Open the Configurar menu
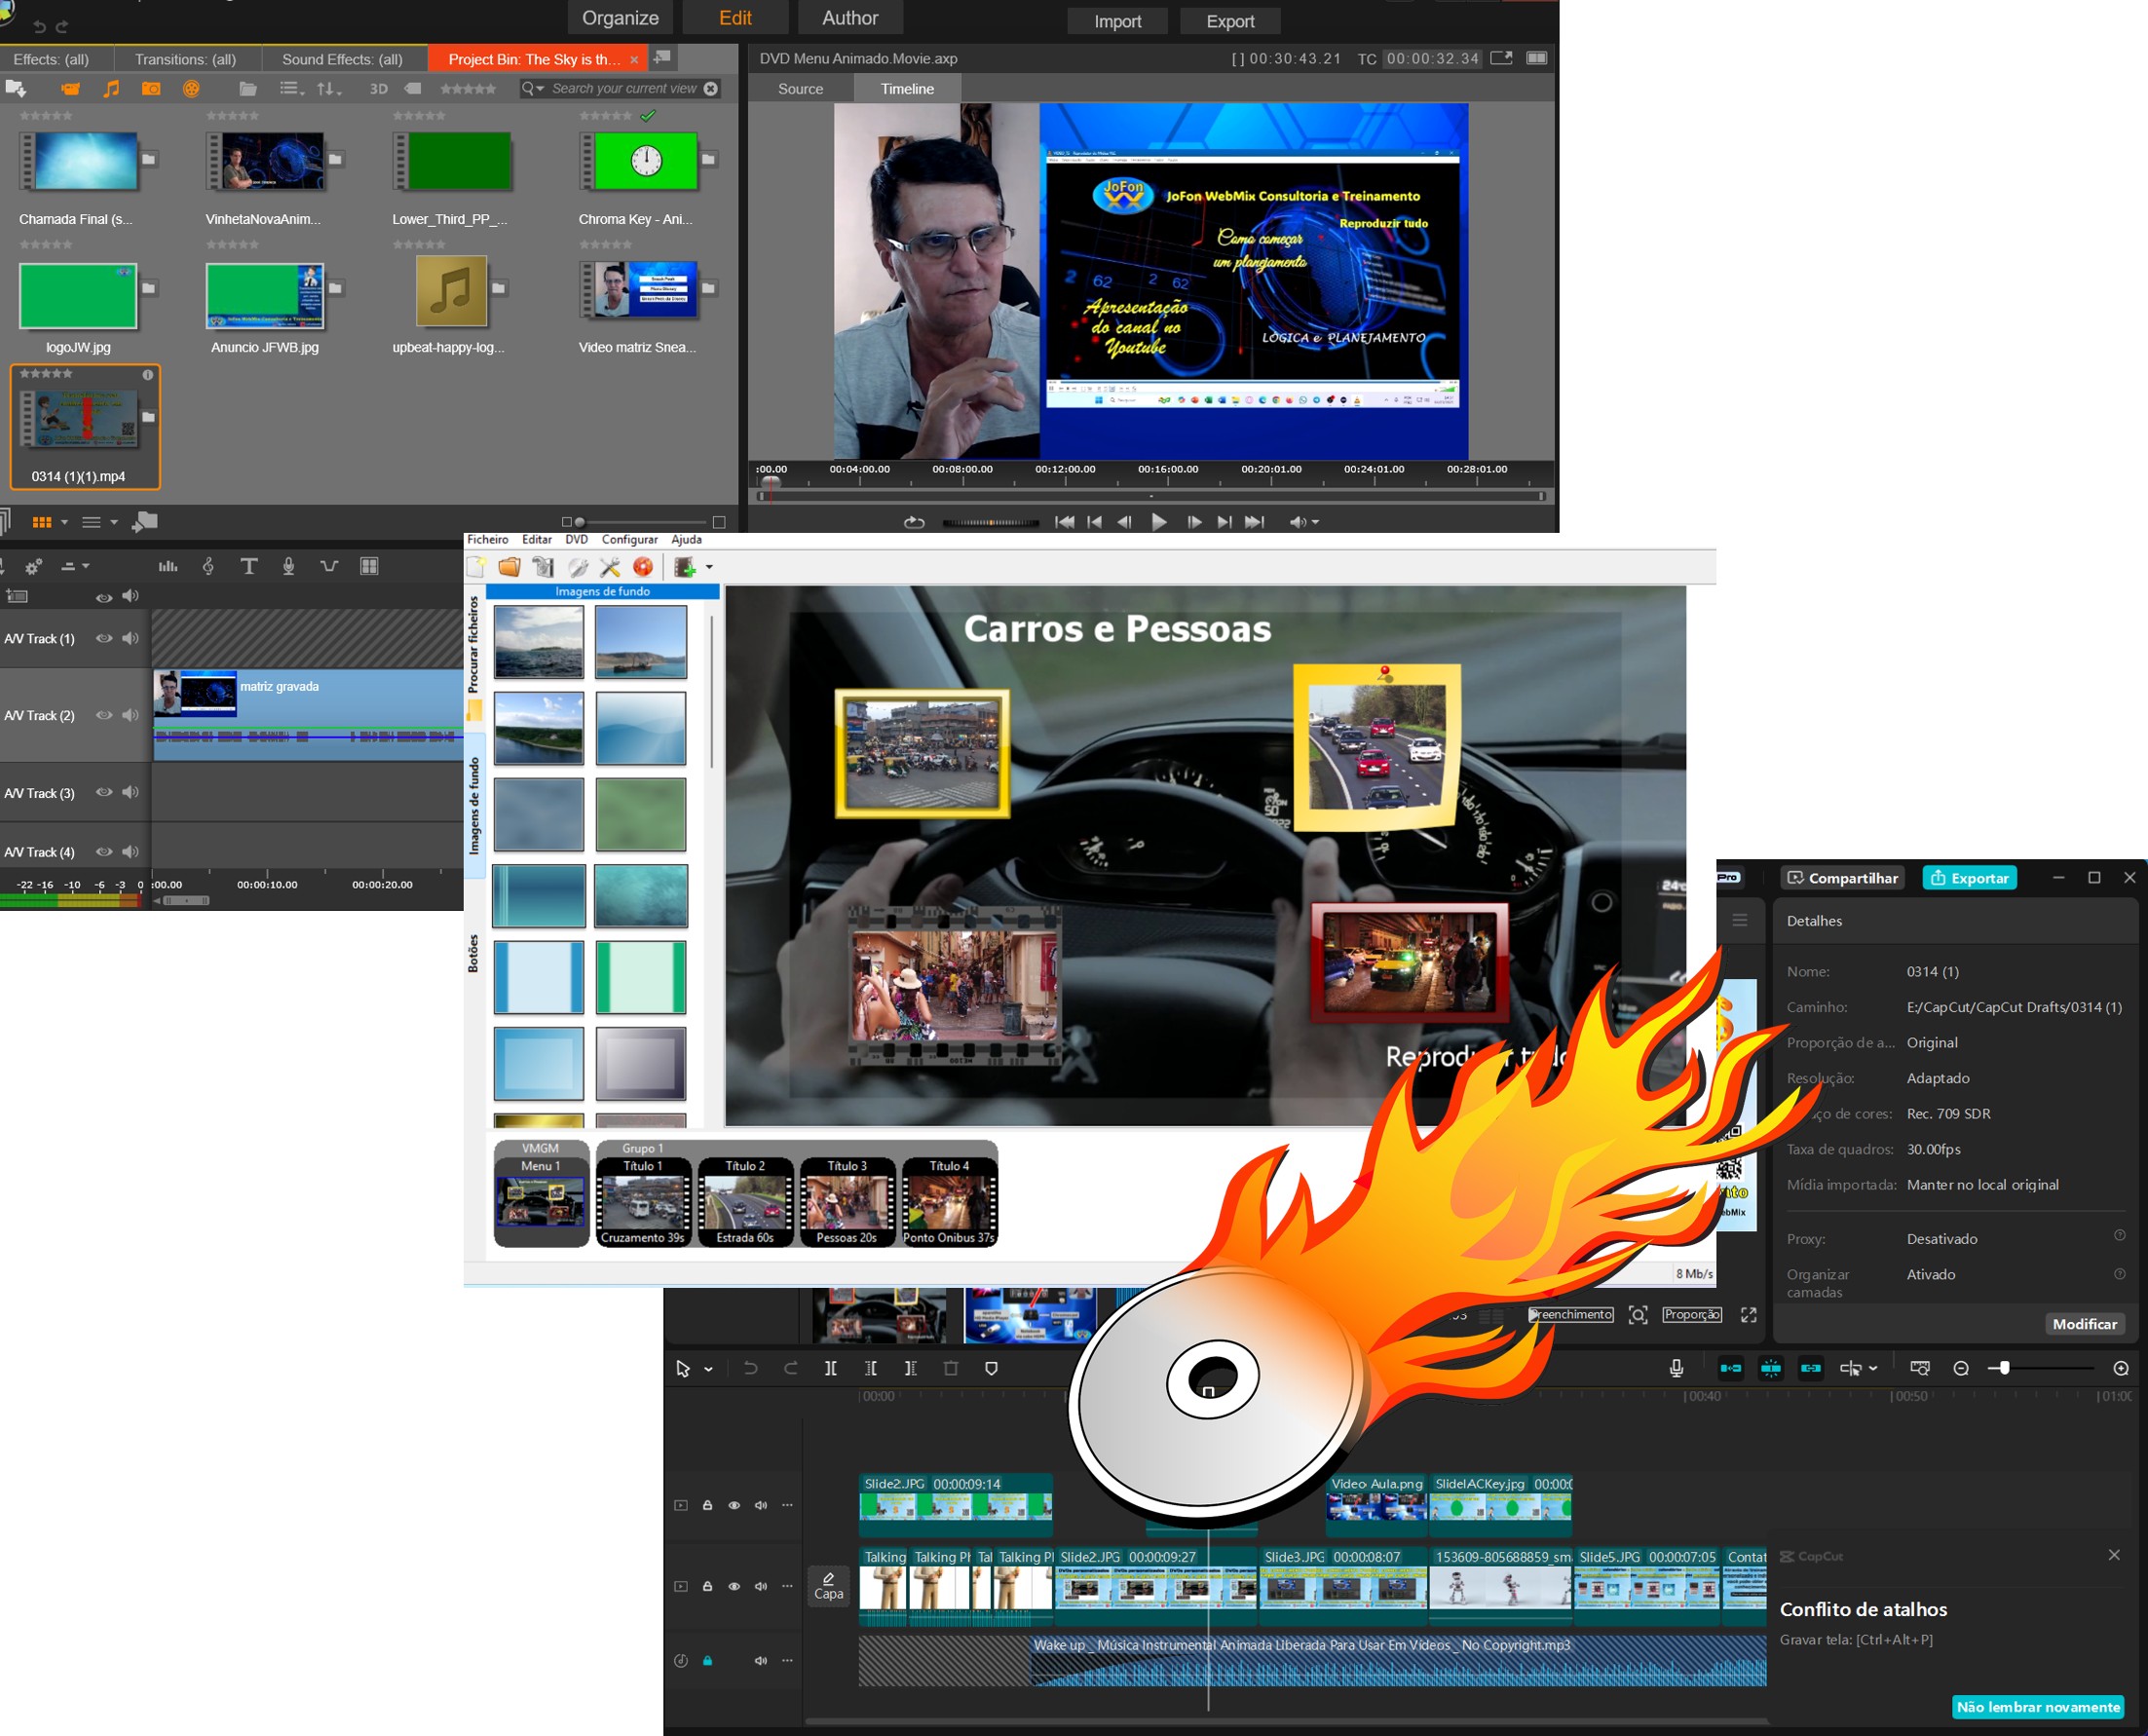 [629, 539]
